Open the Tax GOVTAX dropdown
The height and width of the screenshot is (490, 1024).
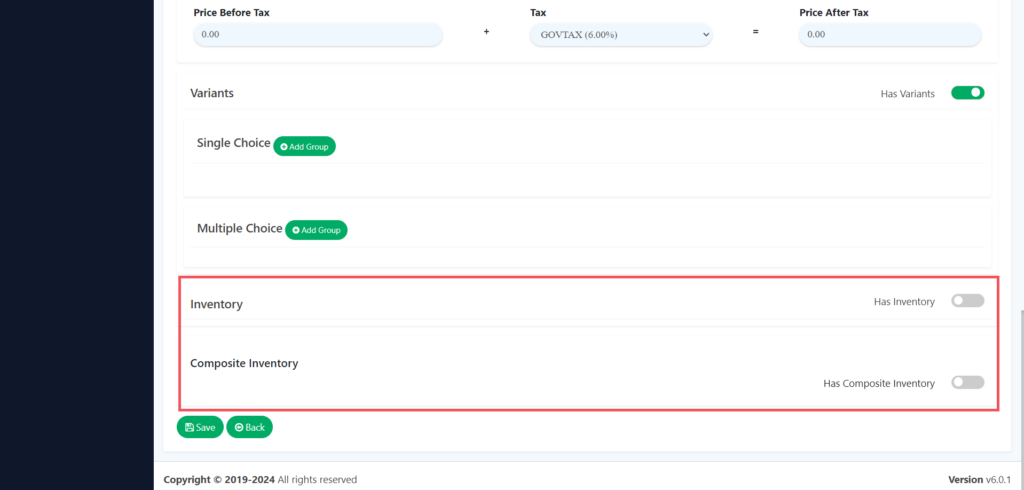tap(619, 34)
